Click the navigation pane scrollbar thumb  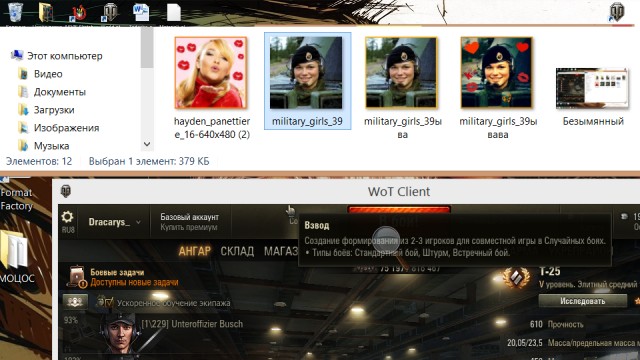[x=147, y=47]
